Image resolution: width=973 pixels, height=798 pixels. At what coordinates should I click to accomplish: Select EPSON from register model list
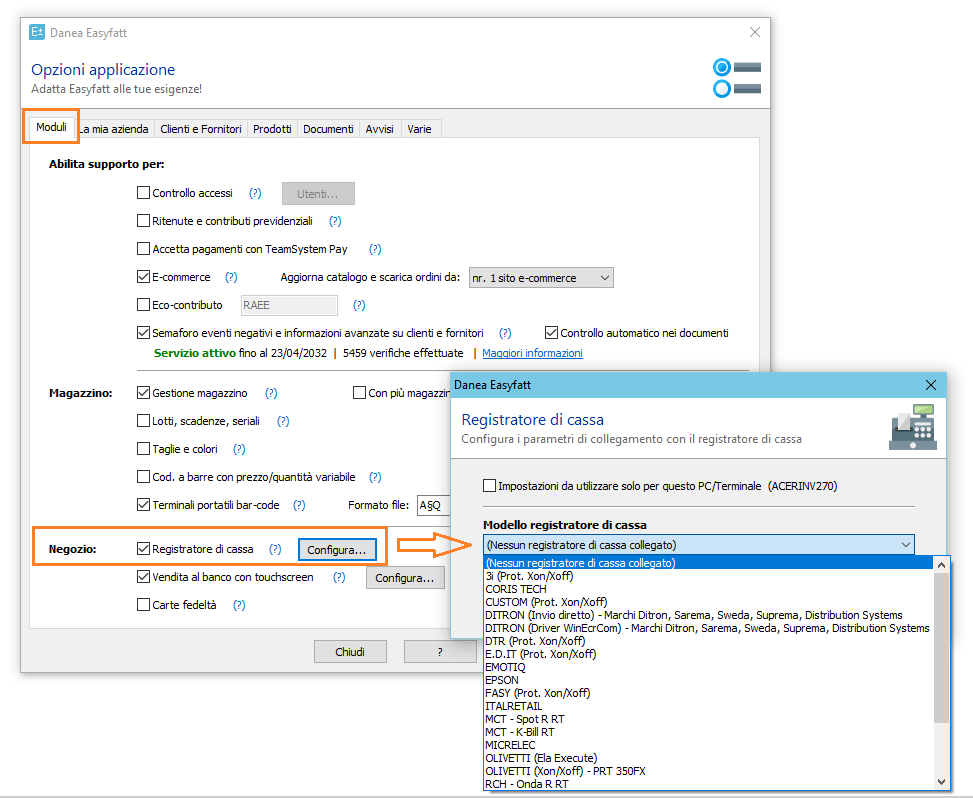click(x=708, y=680)
